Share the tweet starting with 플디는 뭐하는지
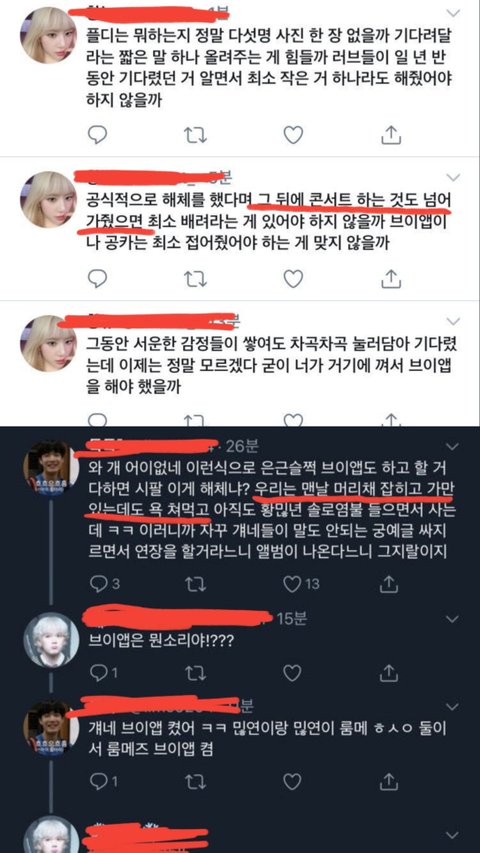Image resolution: width=480 pixels, height=853 pixels. coord(390,134)
